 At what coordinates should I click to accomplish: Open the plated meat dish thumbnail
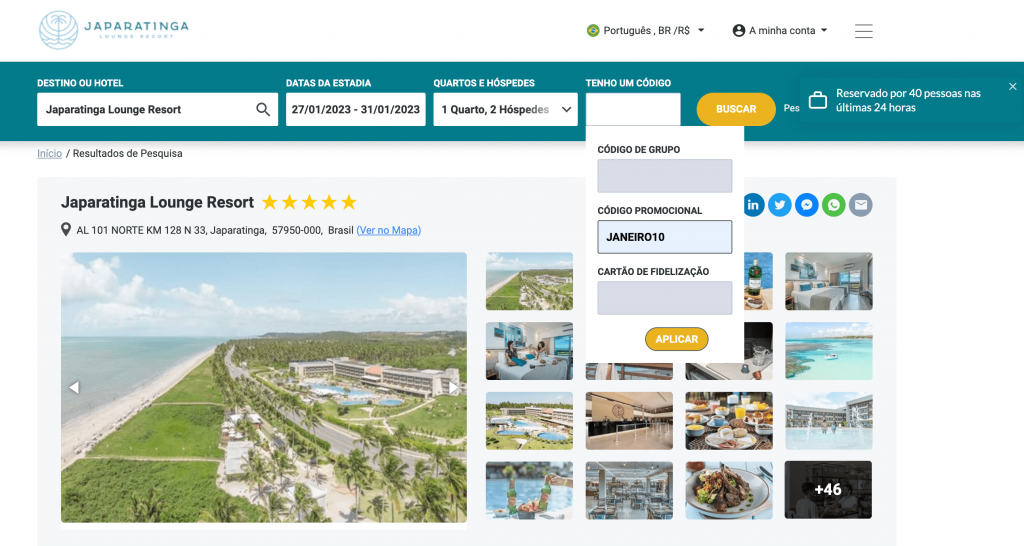coord(729,490)
